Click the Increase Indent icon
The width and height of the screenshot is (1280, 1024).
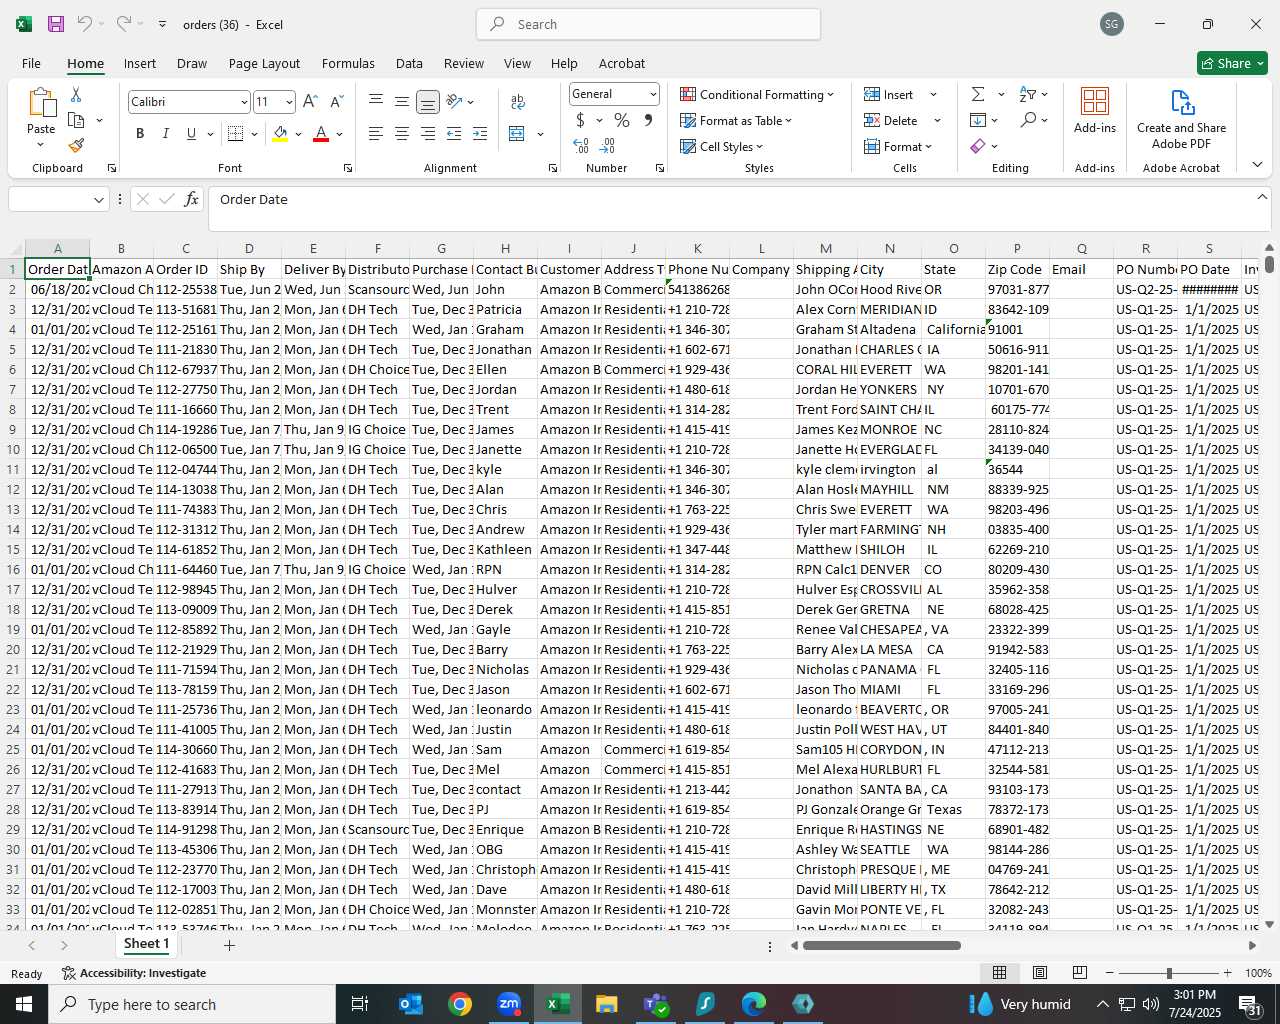pyautogui.click(x=480, y=133)
